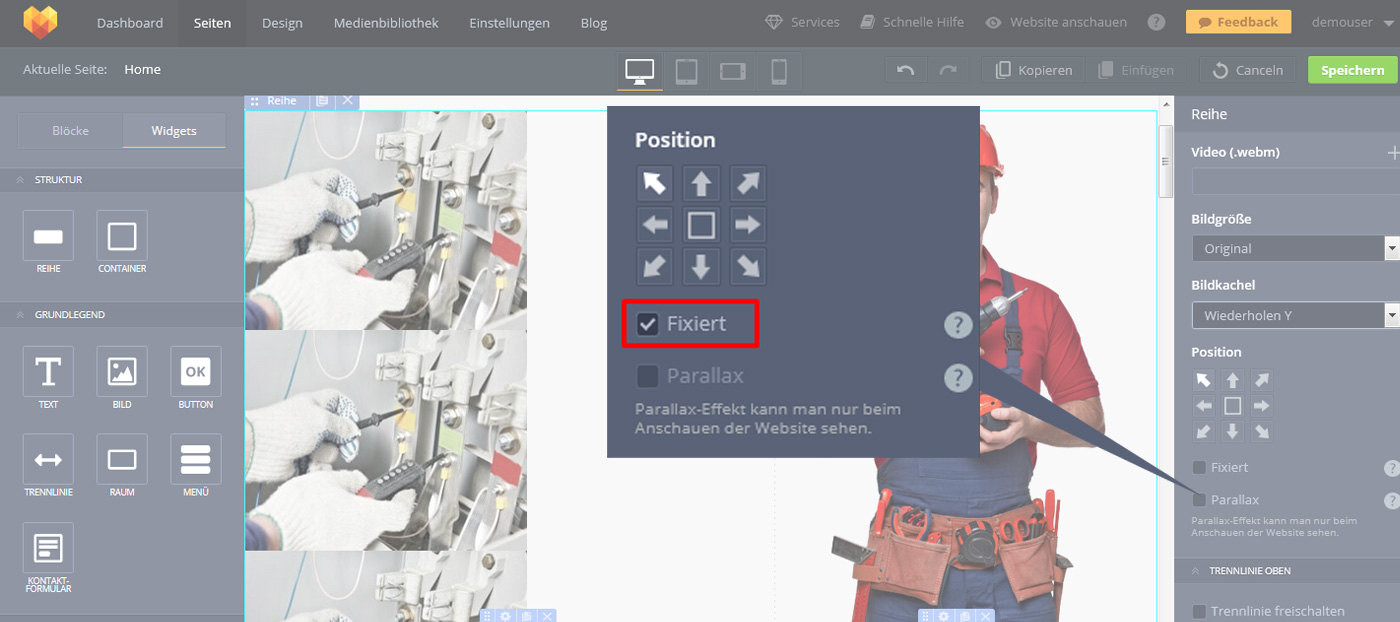Switch to the Blöcke tab
The height and width of the screenshot is (622, 1400).
click(x=71, y=131)
